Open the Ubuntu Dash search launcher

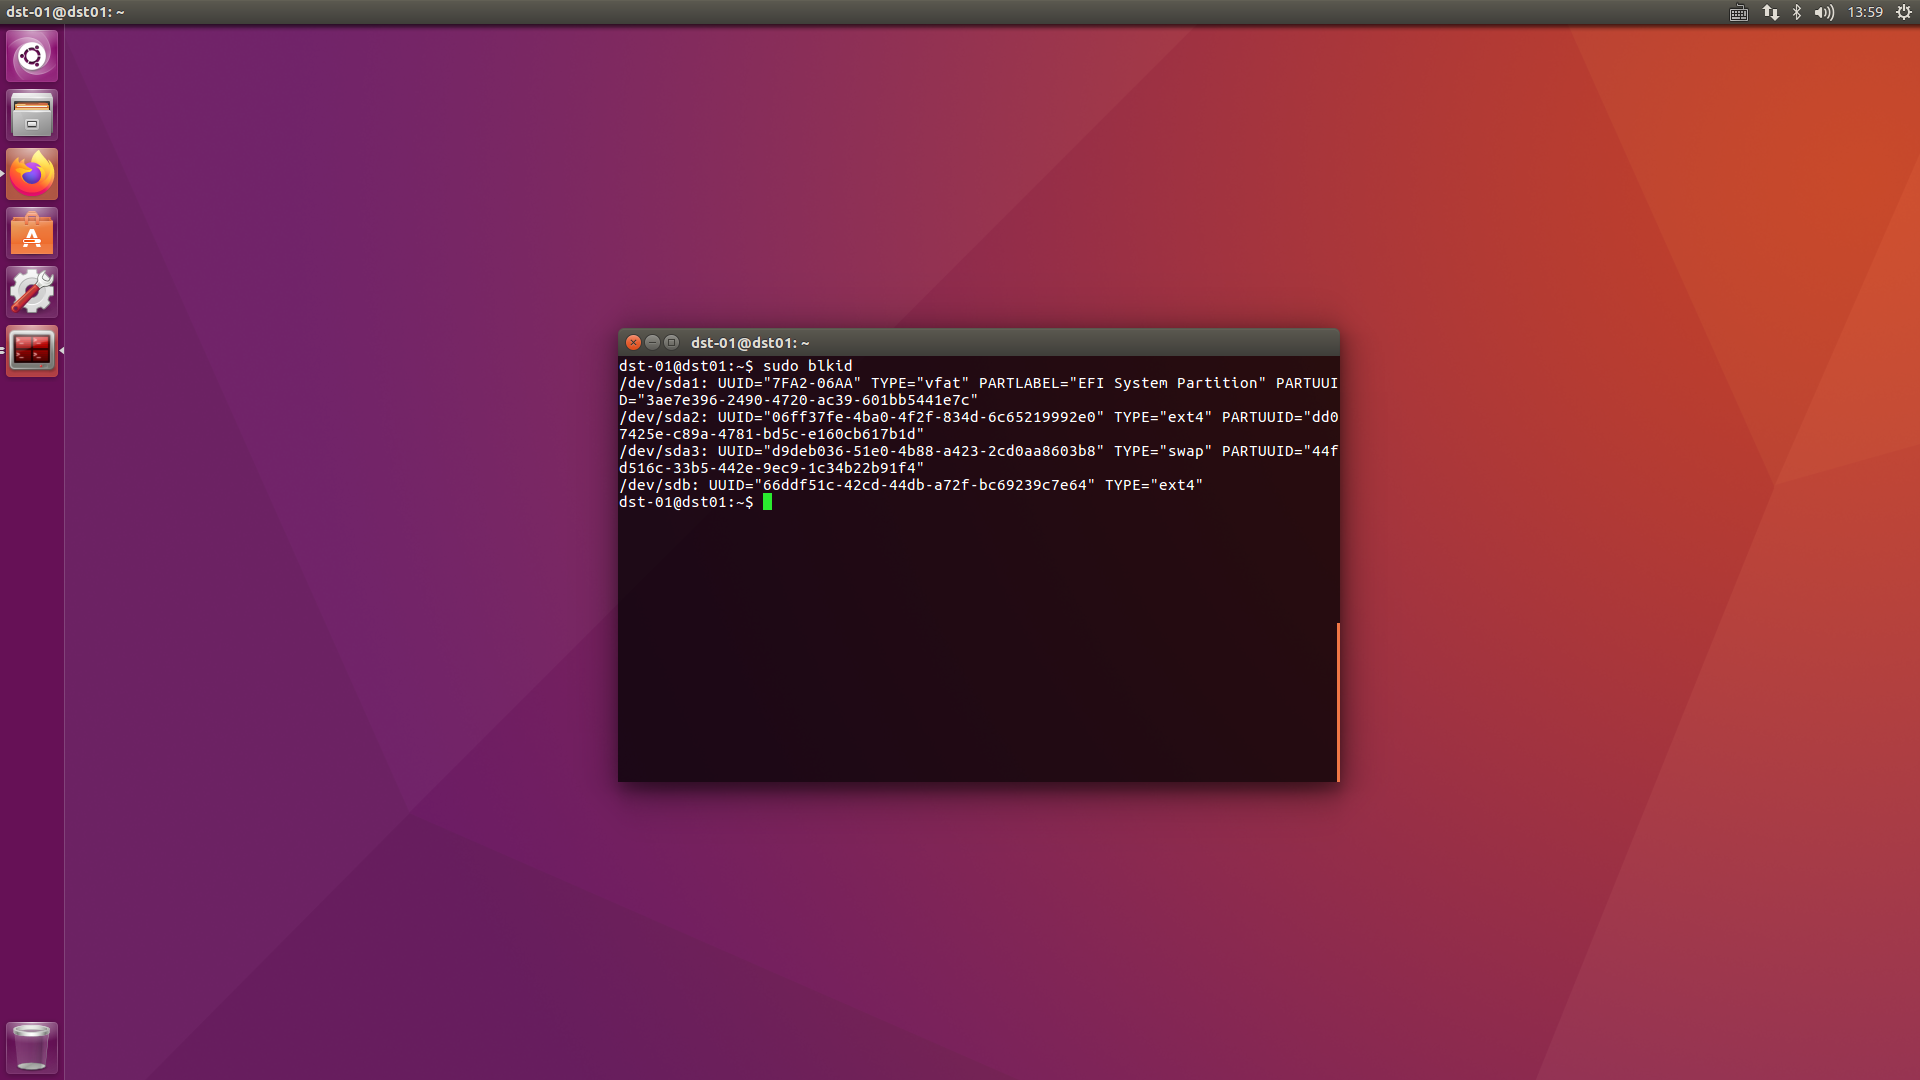tap(32, 56)
